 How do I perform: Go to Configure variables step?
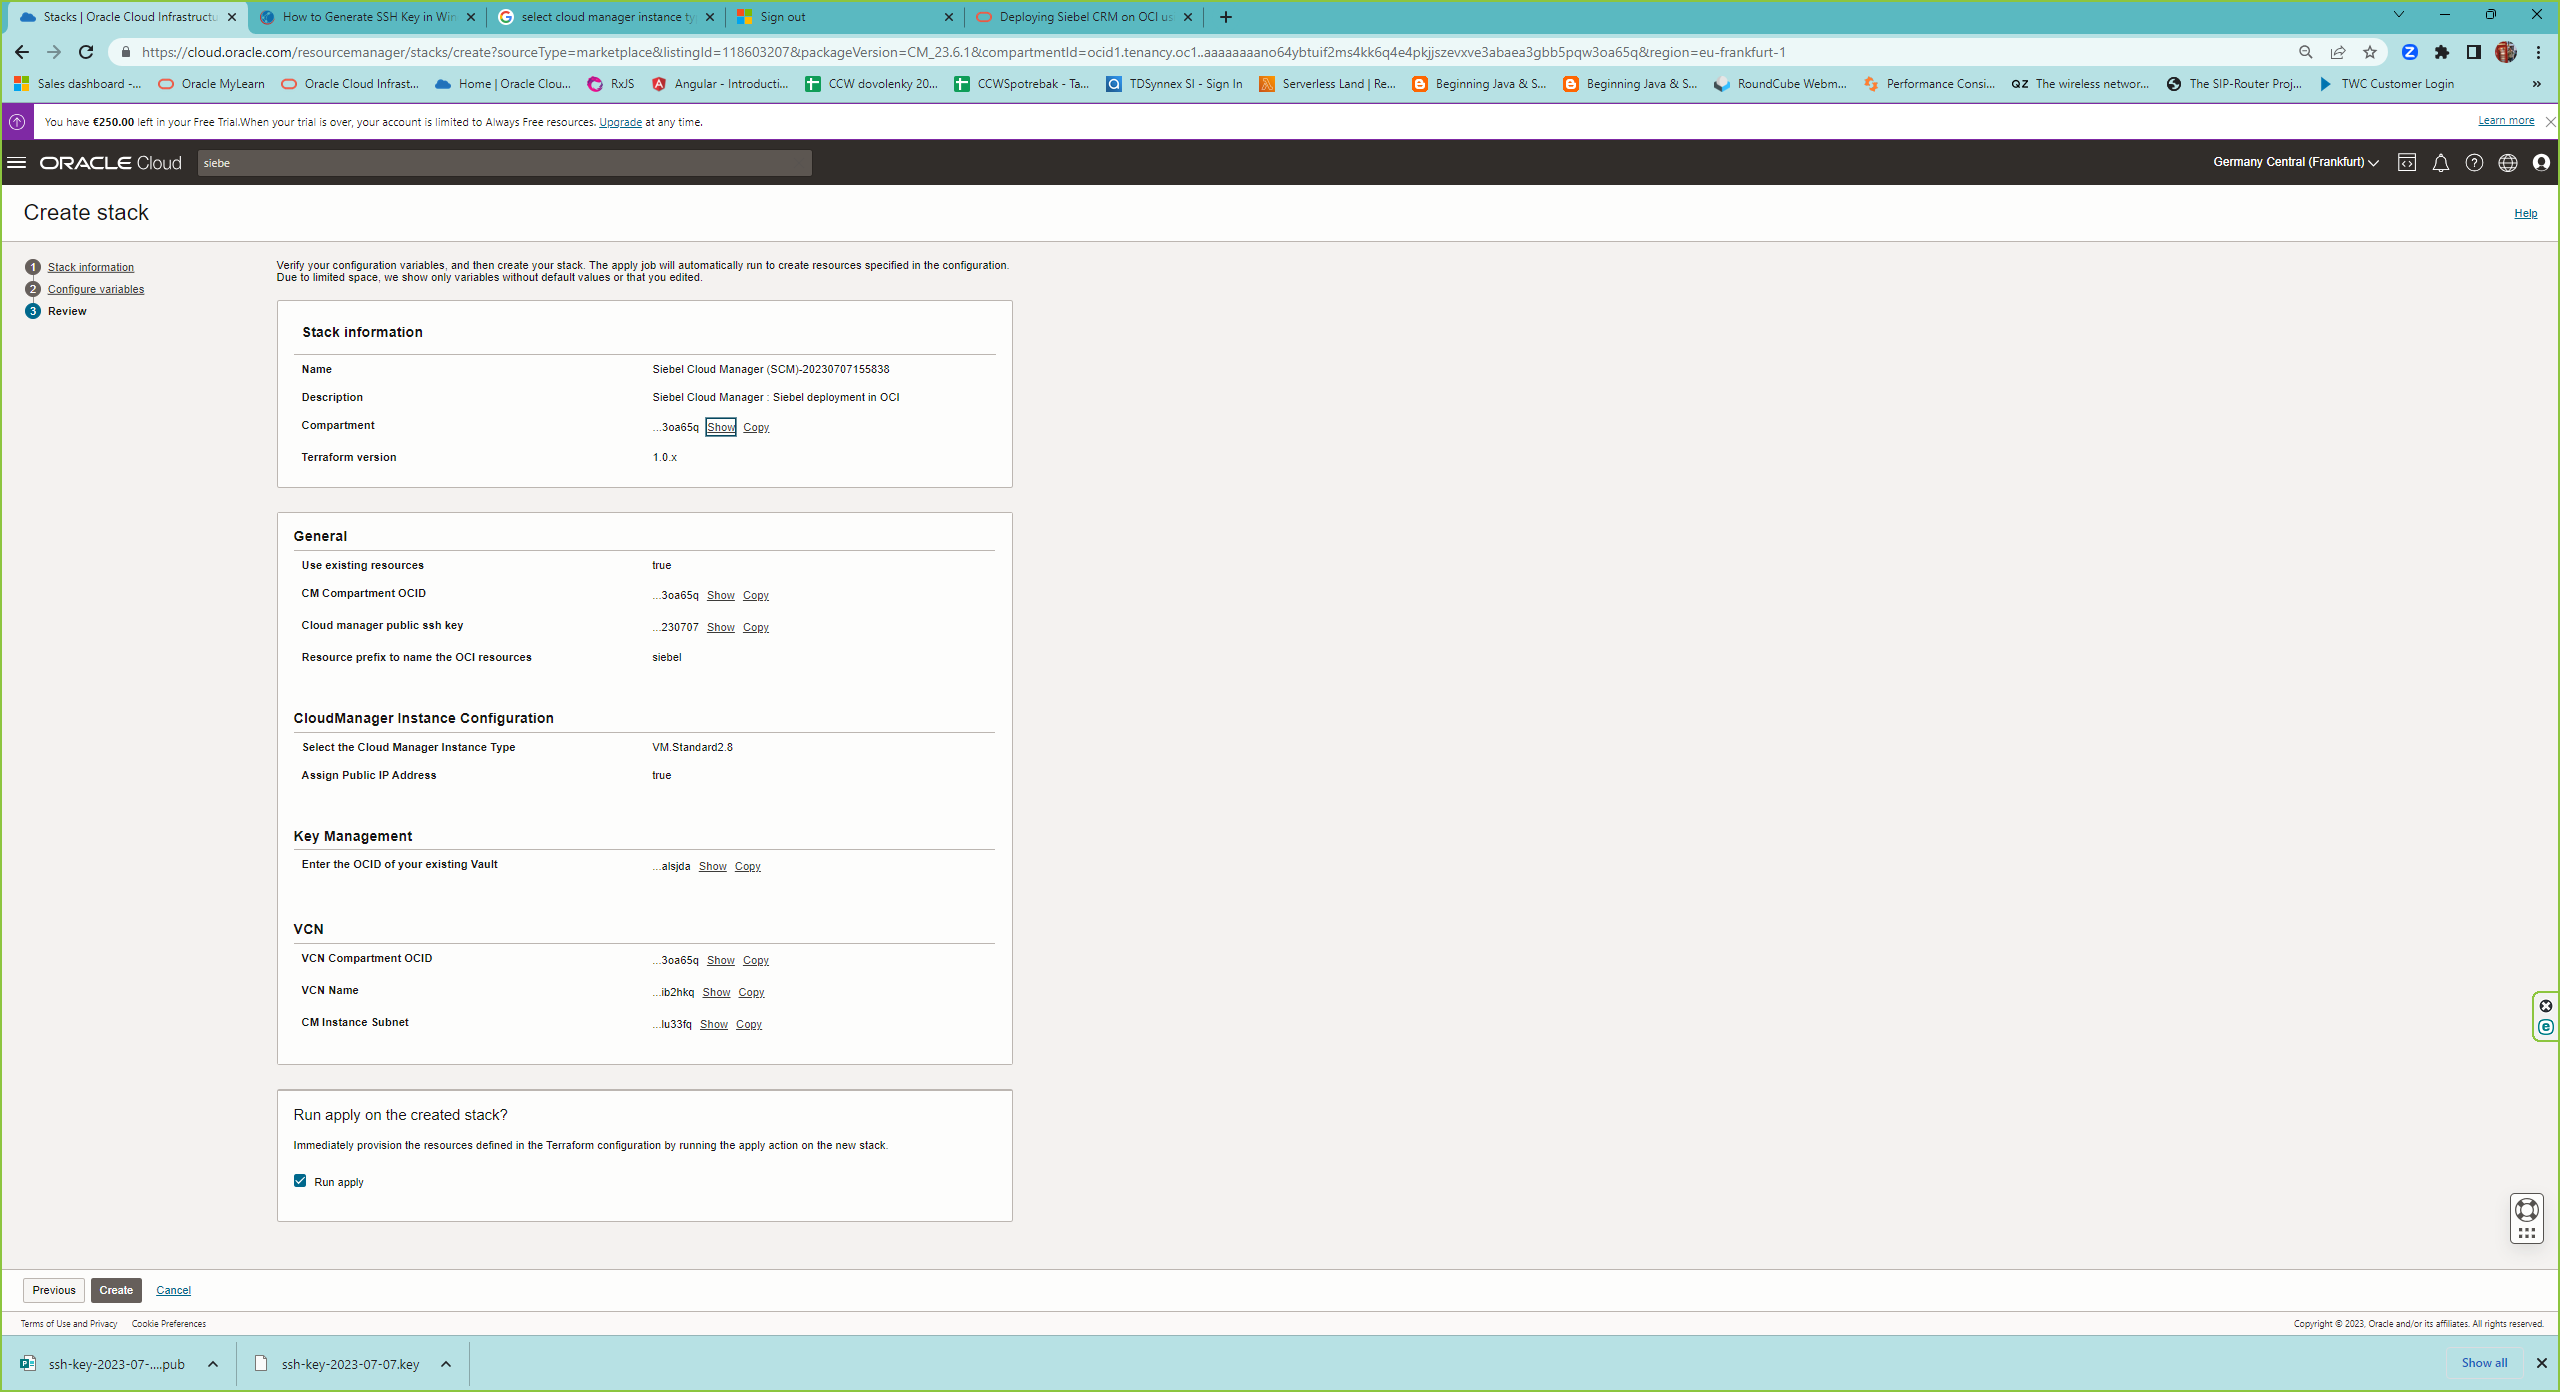[x=96, y=289]
